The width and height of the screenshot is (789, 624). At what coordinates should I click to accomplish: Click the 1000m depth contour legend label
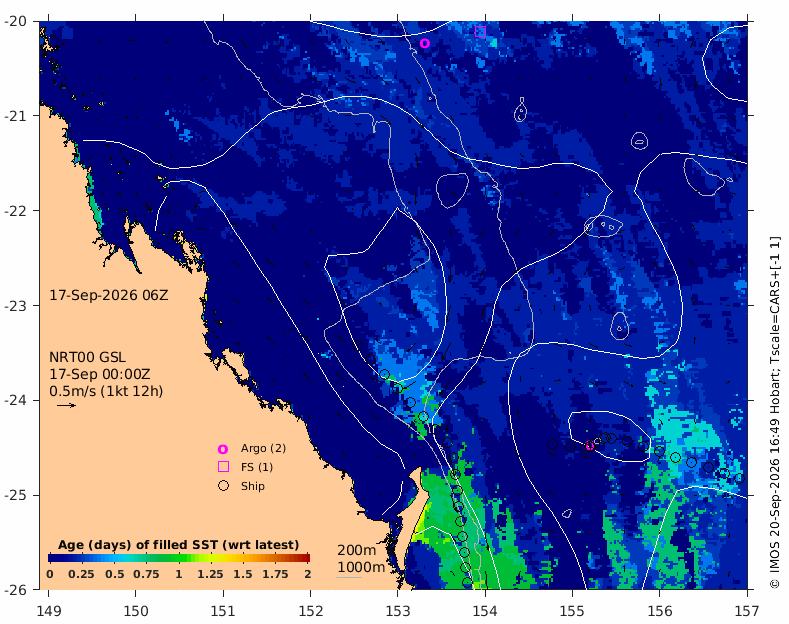[361, 567]
